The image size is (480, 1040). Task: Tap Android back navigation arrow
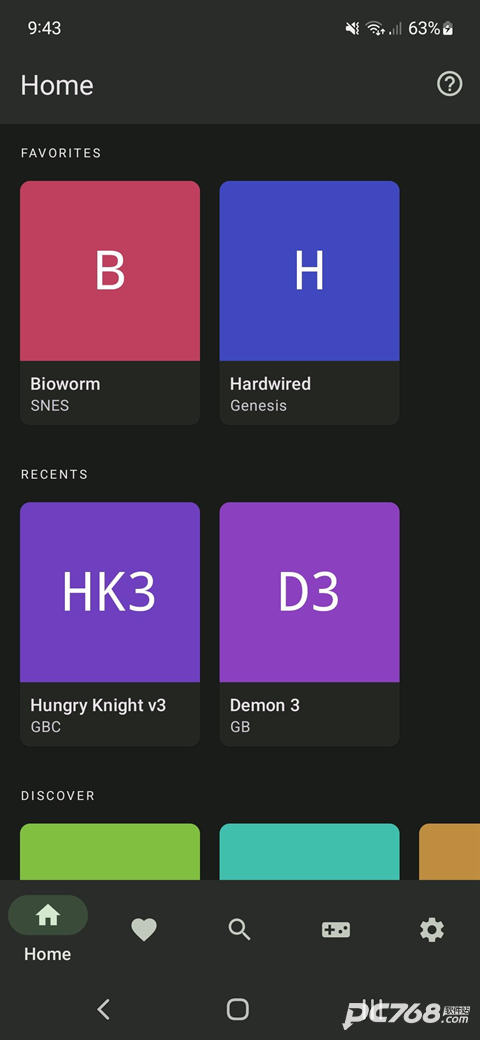(103, 1009)
